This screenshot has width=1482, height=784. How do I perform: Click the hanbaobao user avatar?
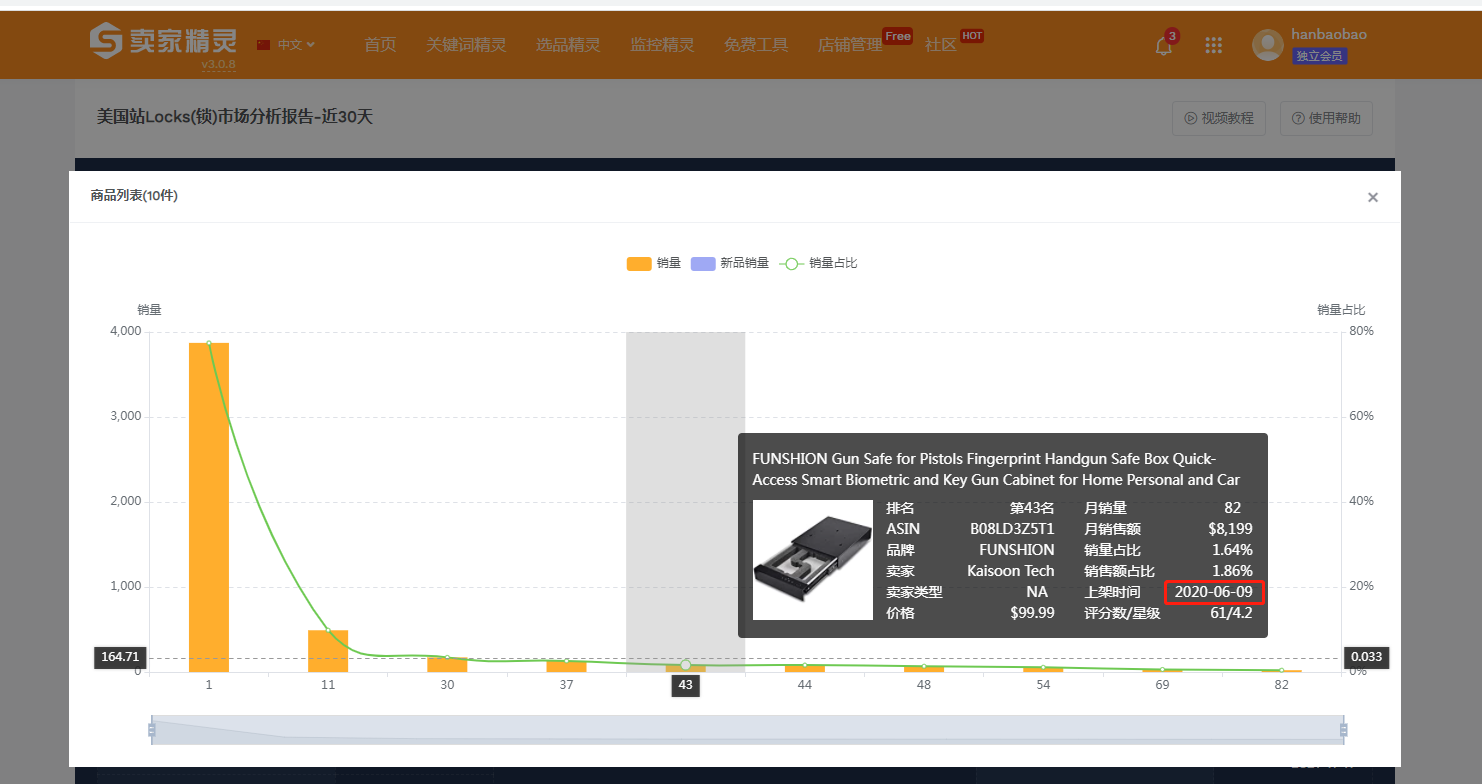pyautogui.click(x=1268, y=45)
